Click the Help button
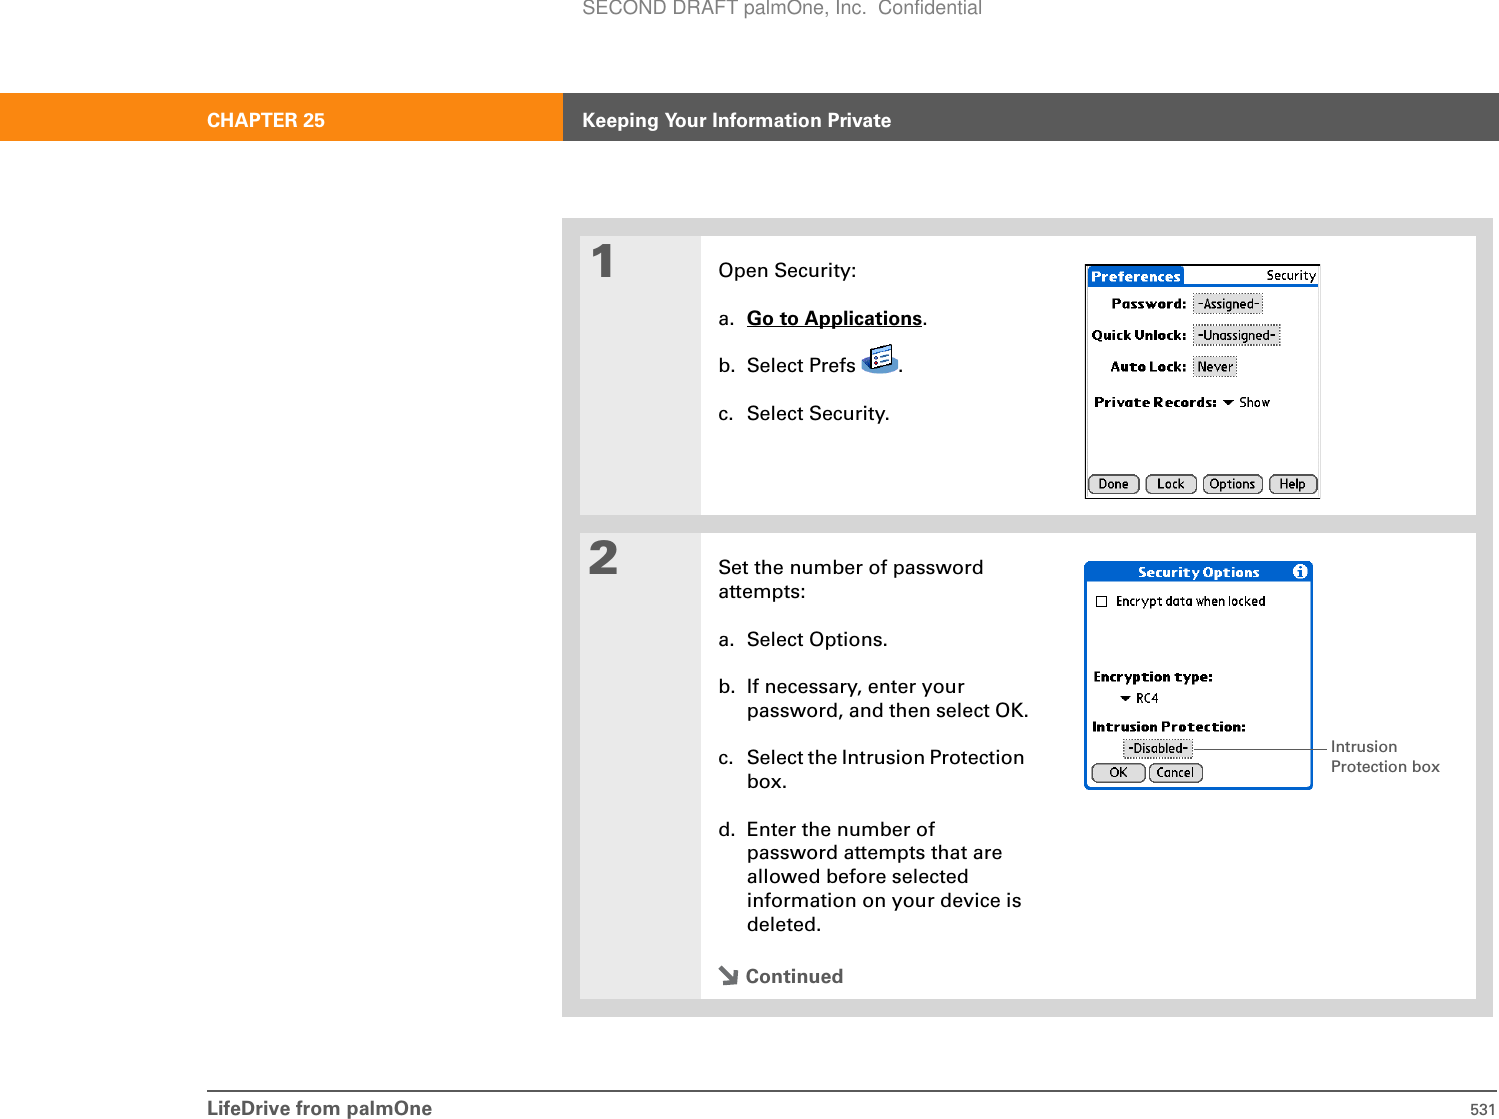1499x1119 pixels. click(x=1292, y=484)
